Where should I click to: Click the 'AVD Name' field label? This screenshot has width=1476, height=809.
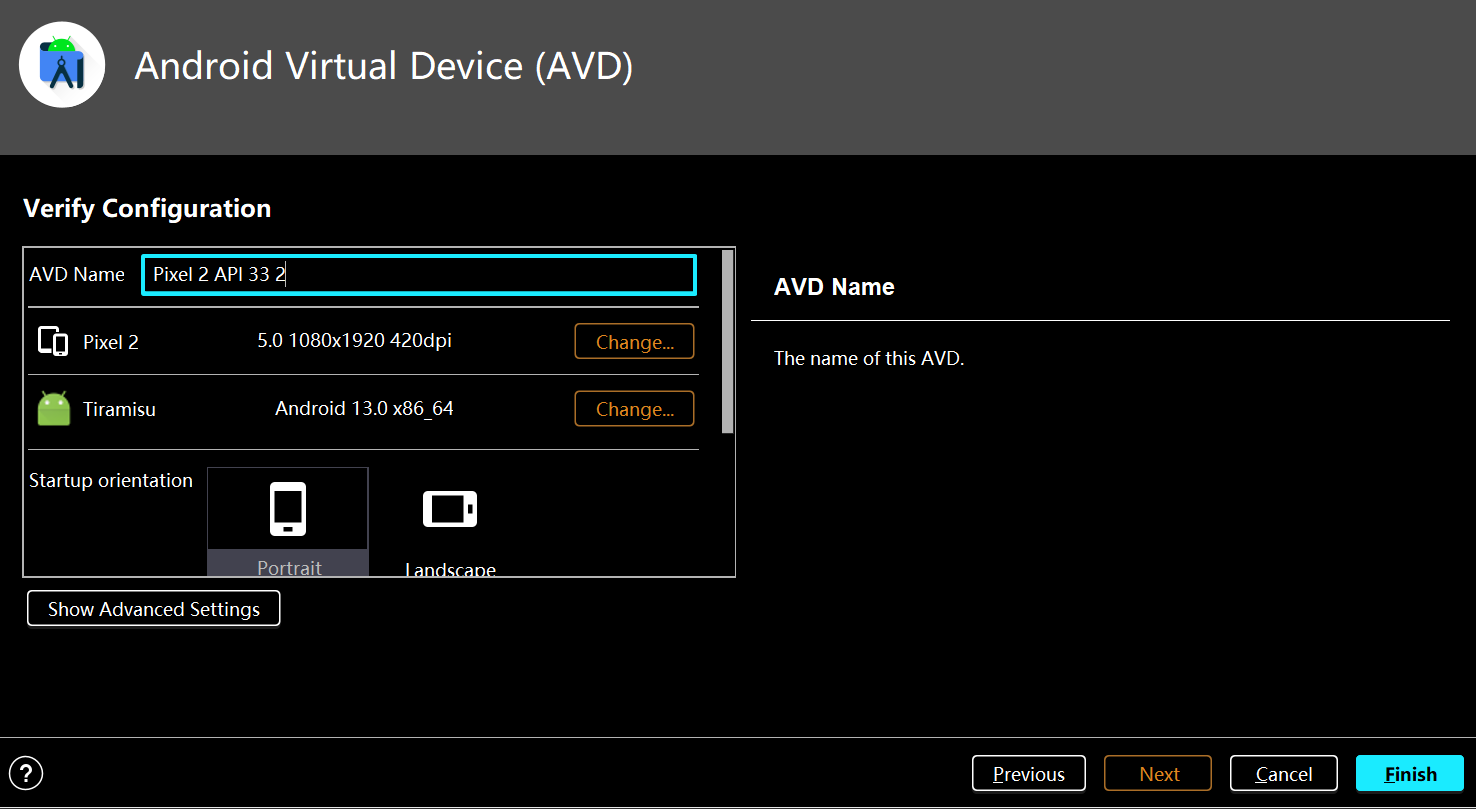pos(77,274)
